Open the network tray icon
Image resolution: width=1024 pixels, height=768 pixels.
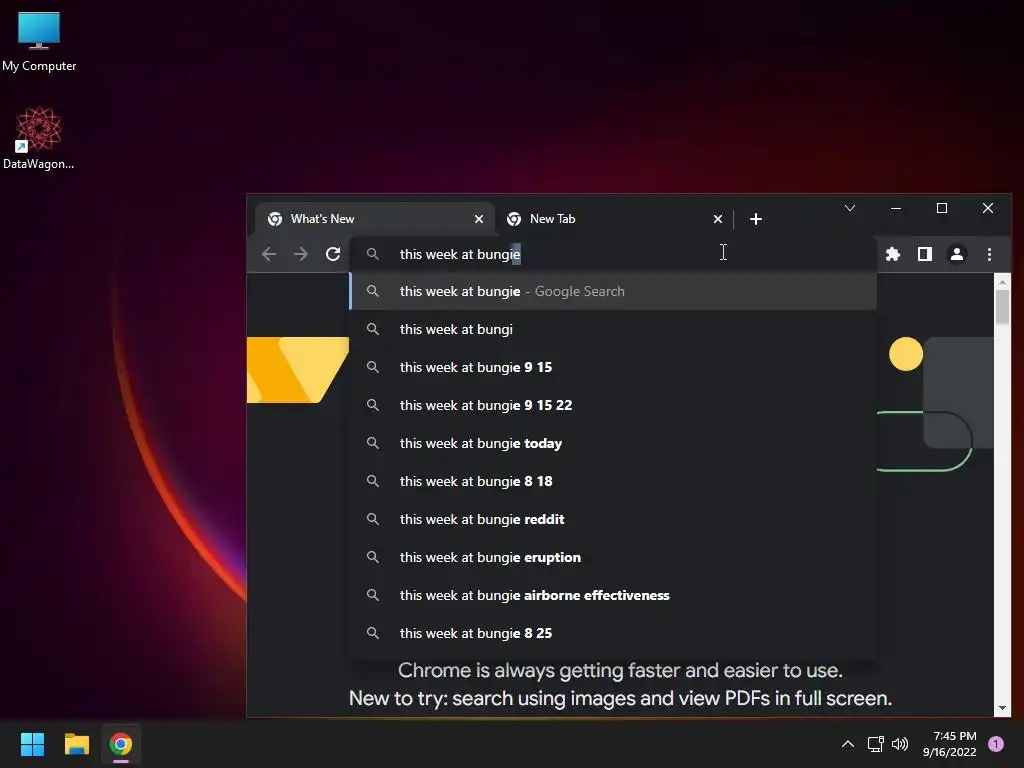[875, 744]
